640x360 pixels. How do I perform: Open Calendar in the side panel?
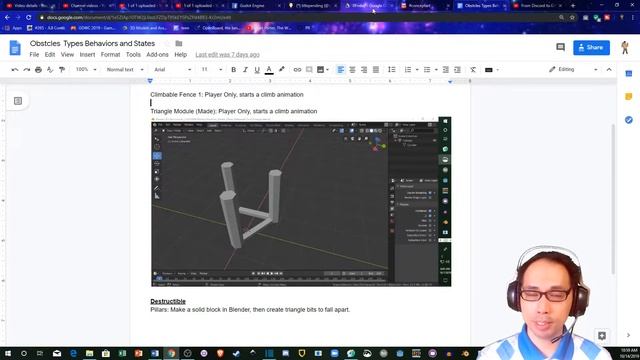coord(629,73)
